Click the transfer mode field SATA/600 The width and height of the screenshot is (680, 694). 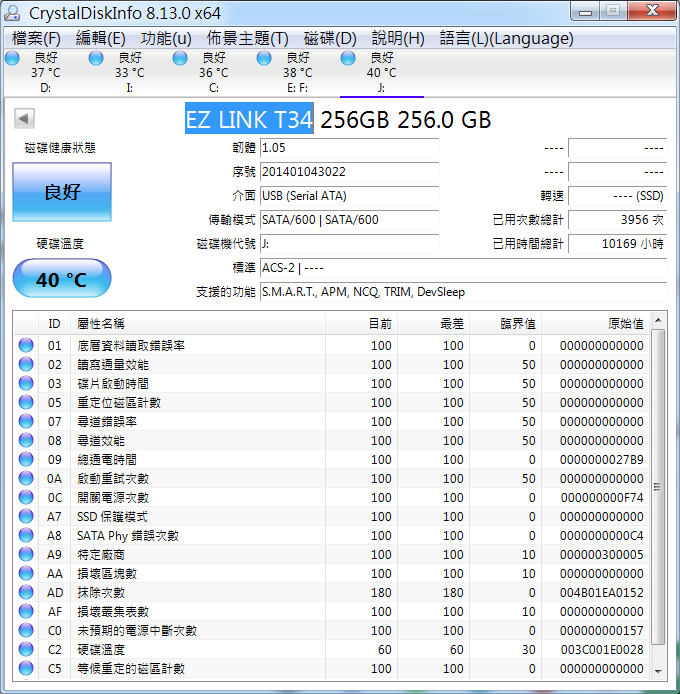click(x=349, y=220)
